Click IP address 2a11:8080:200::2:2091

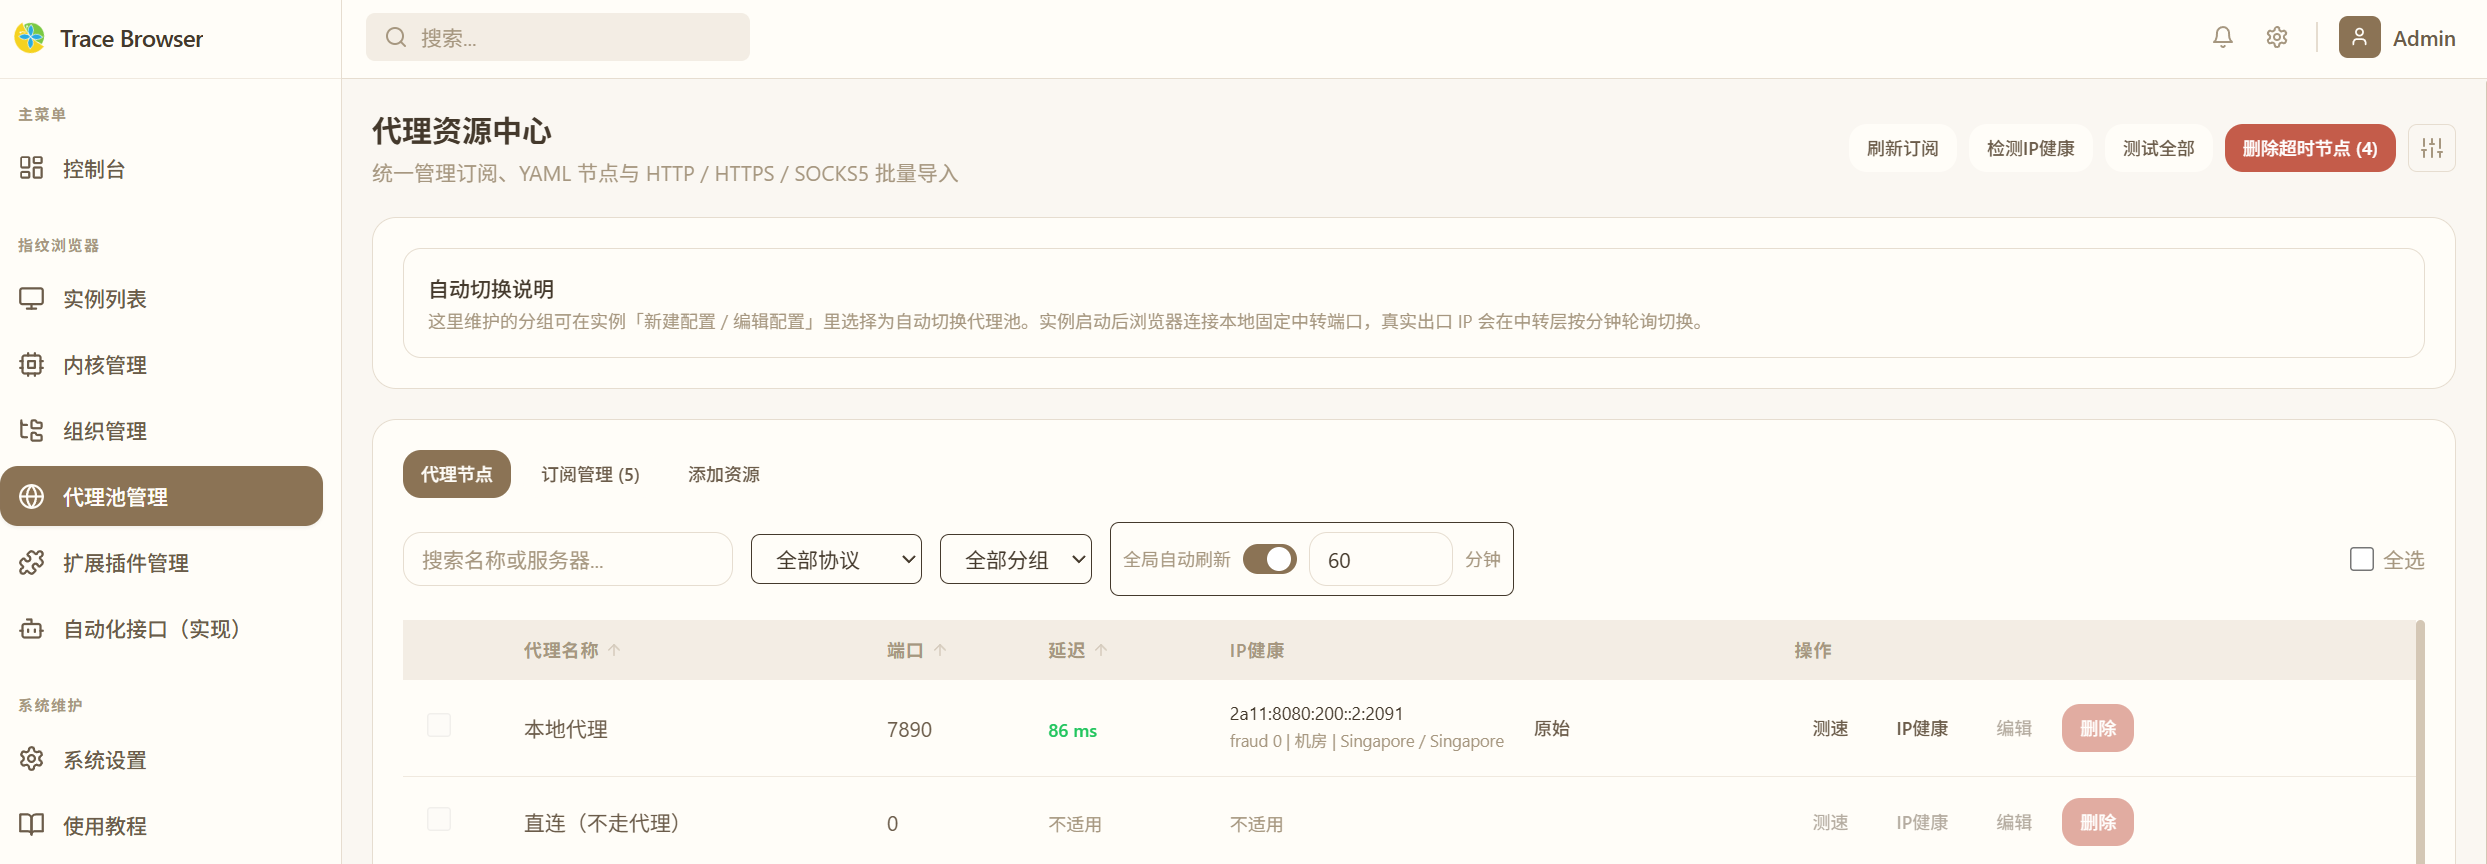click(1316, 713)
